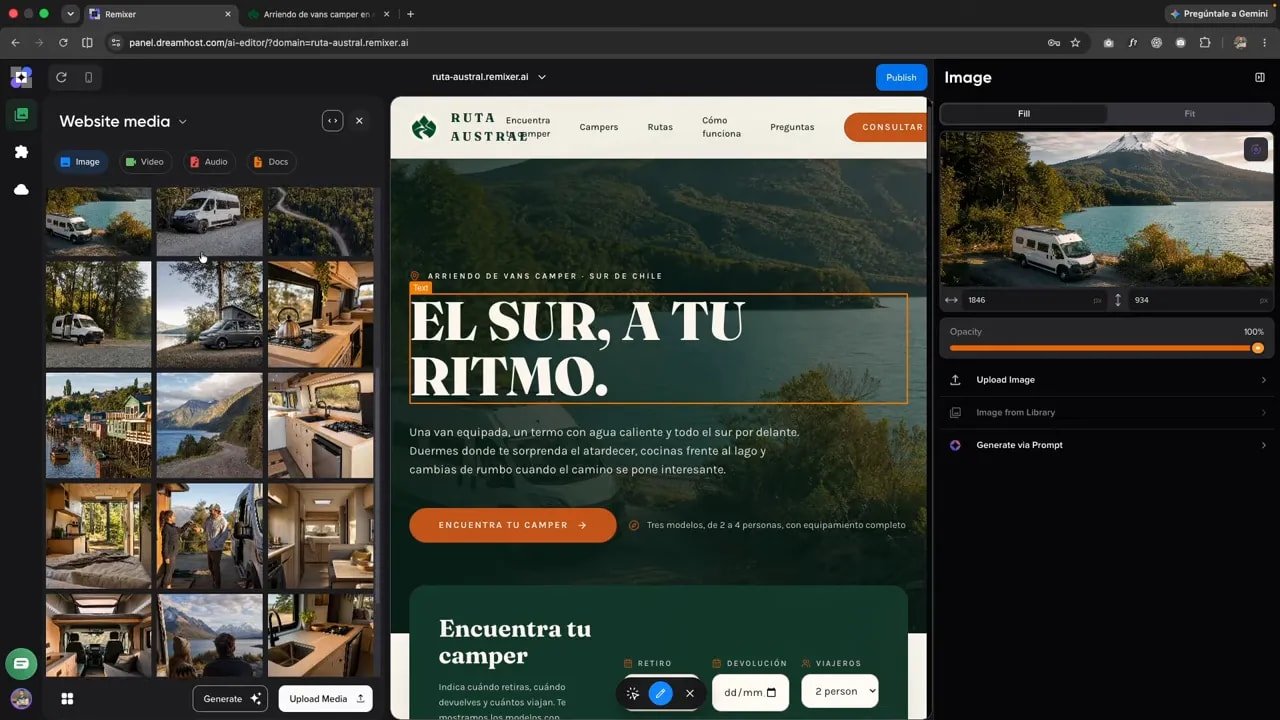Filter media by Audio

(x=209, y=162)
